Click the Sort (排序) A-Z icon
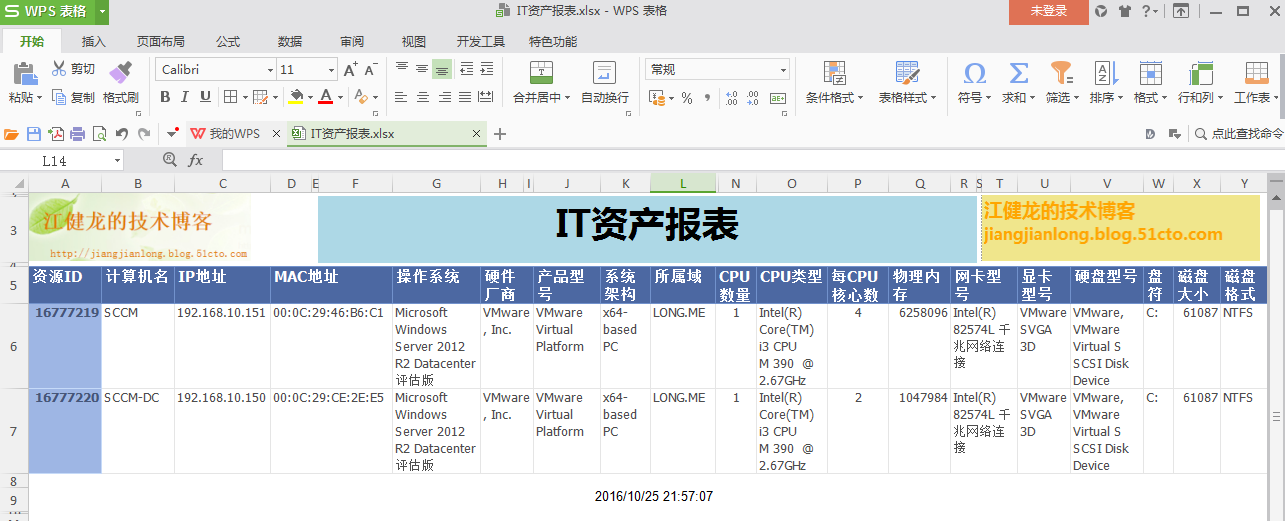Viewport: 1285px width, 521px height. pos(1105,73)
